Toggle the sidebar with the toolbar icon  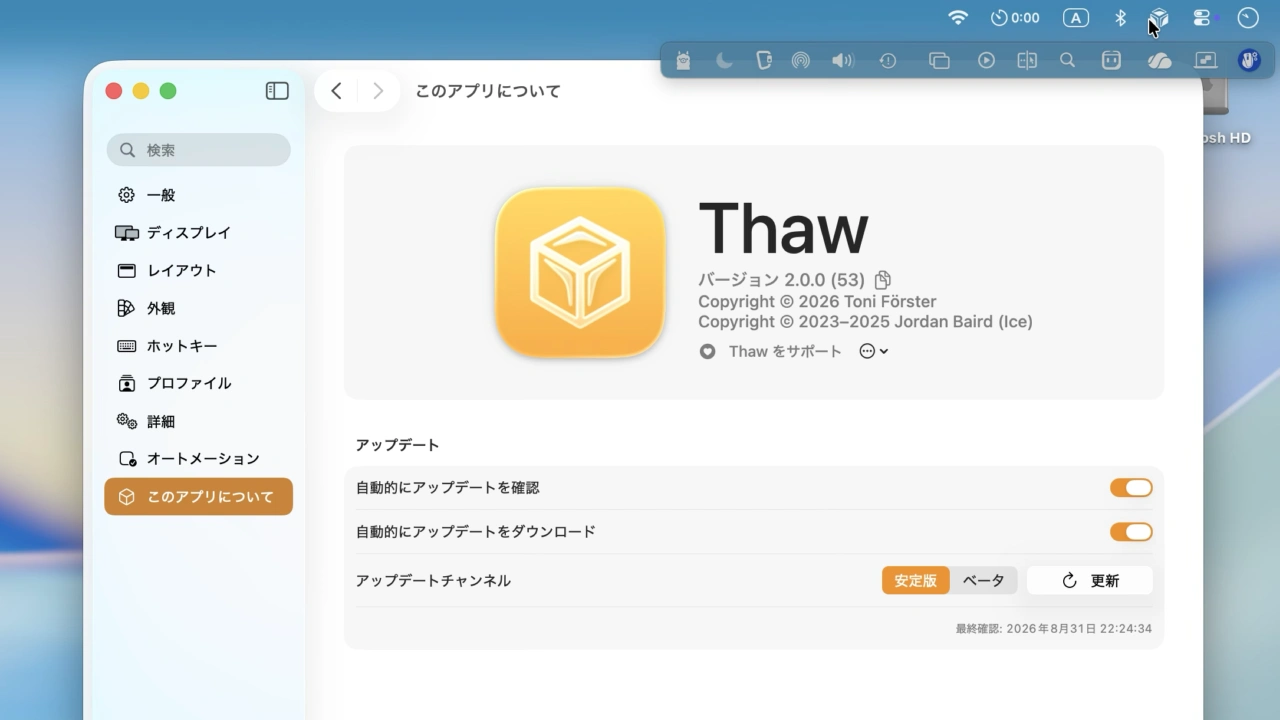(277, 91)
